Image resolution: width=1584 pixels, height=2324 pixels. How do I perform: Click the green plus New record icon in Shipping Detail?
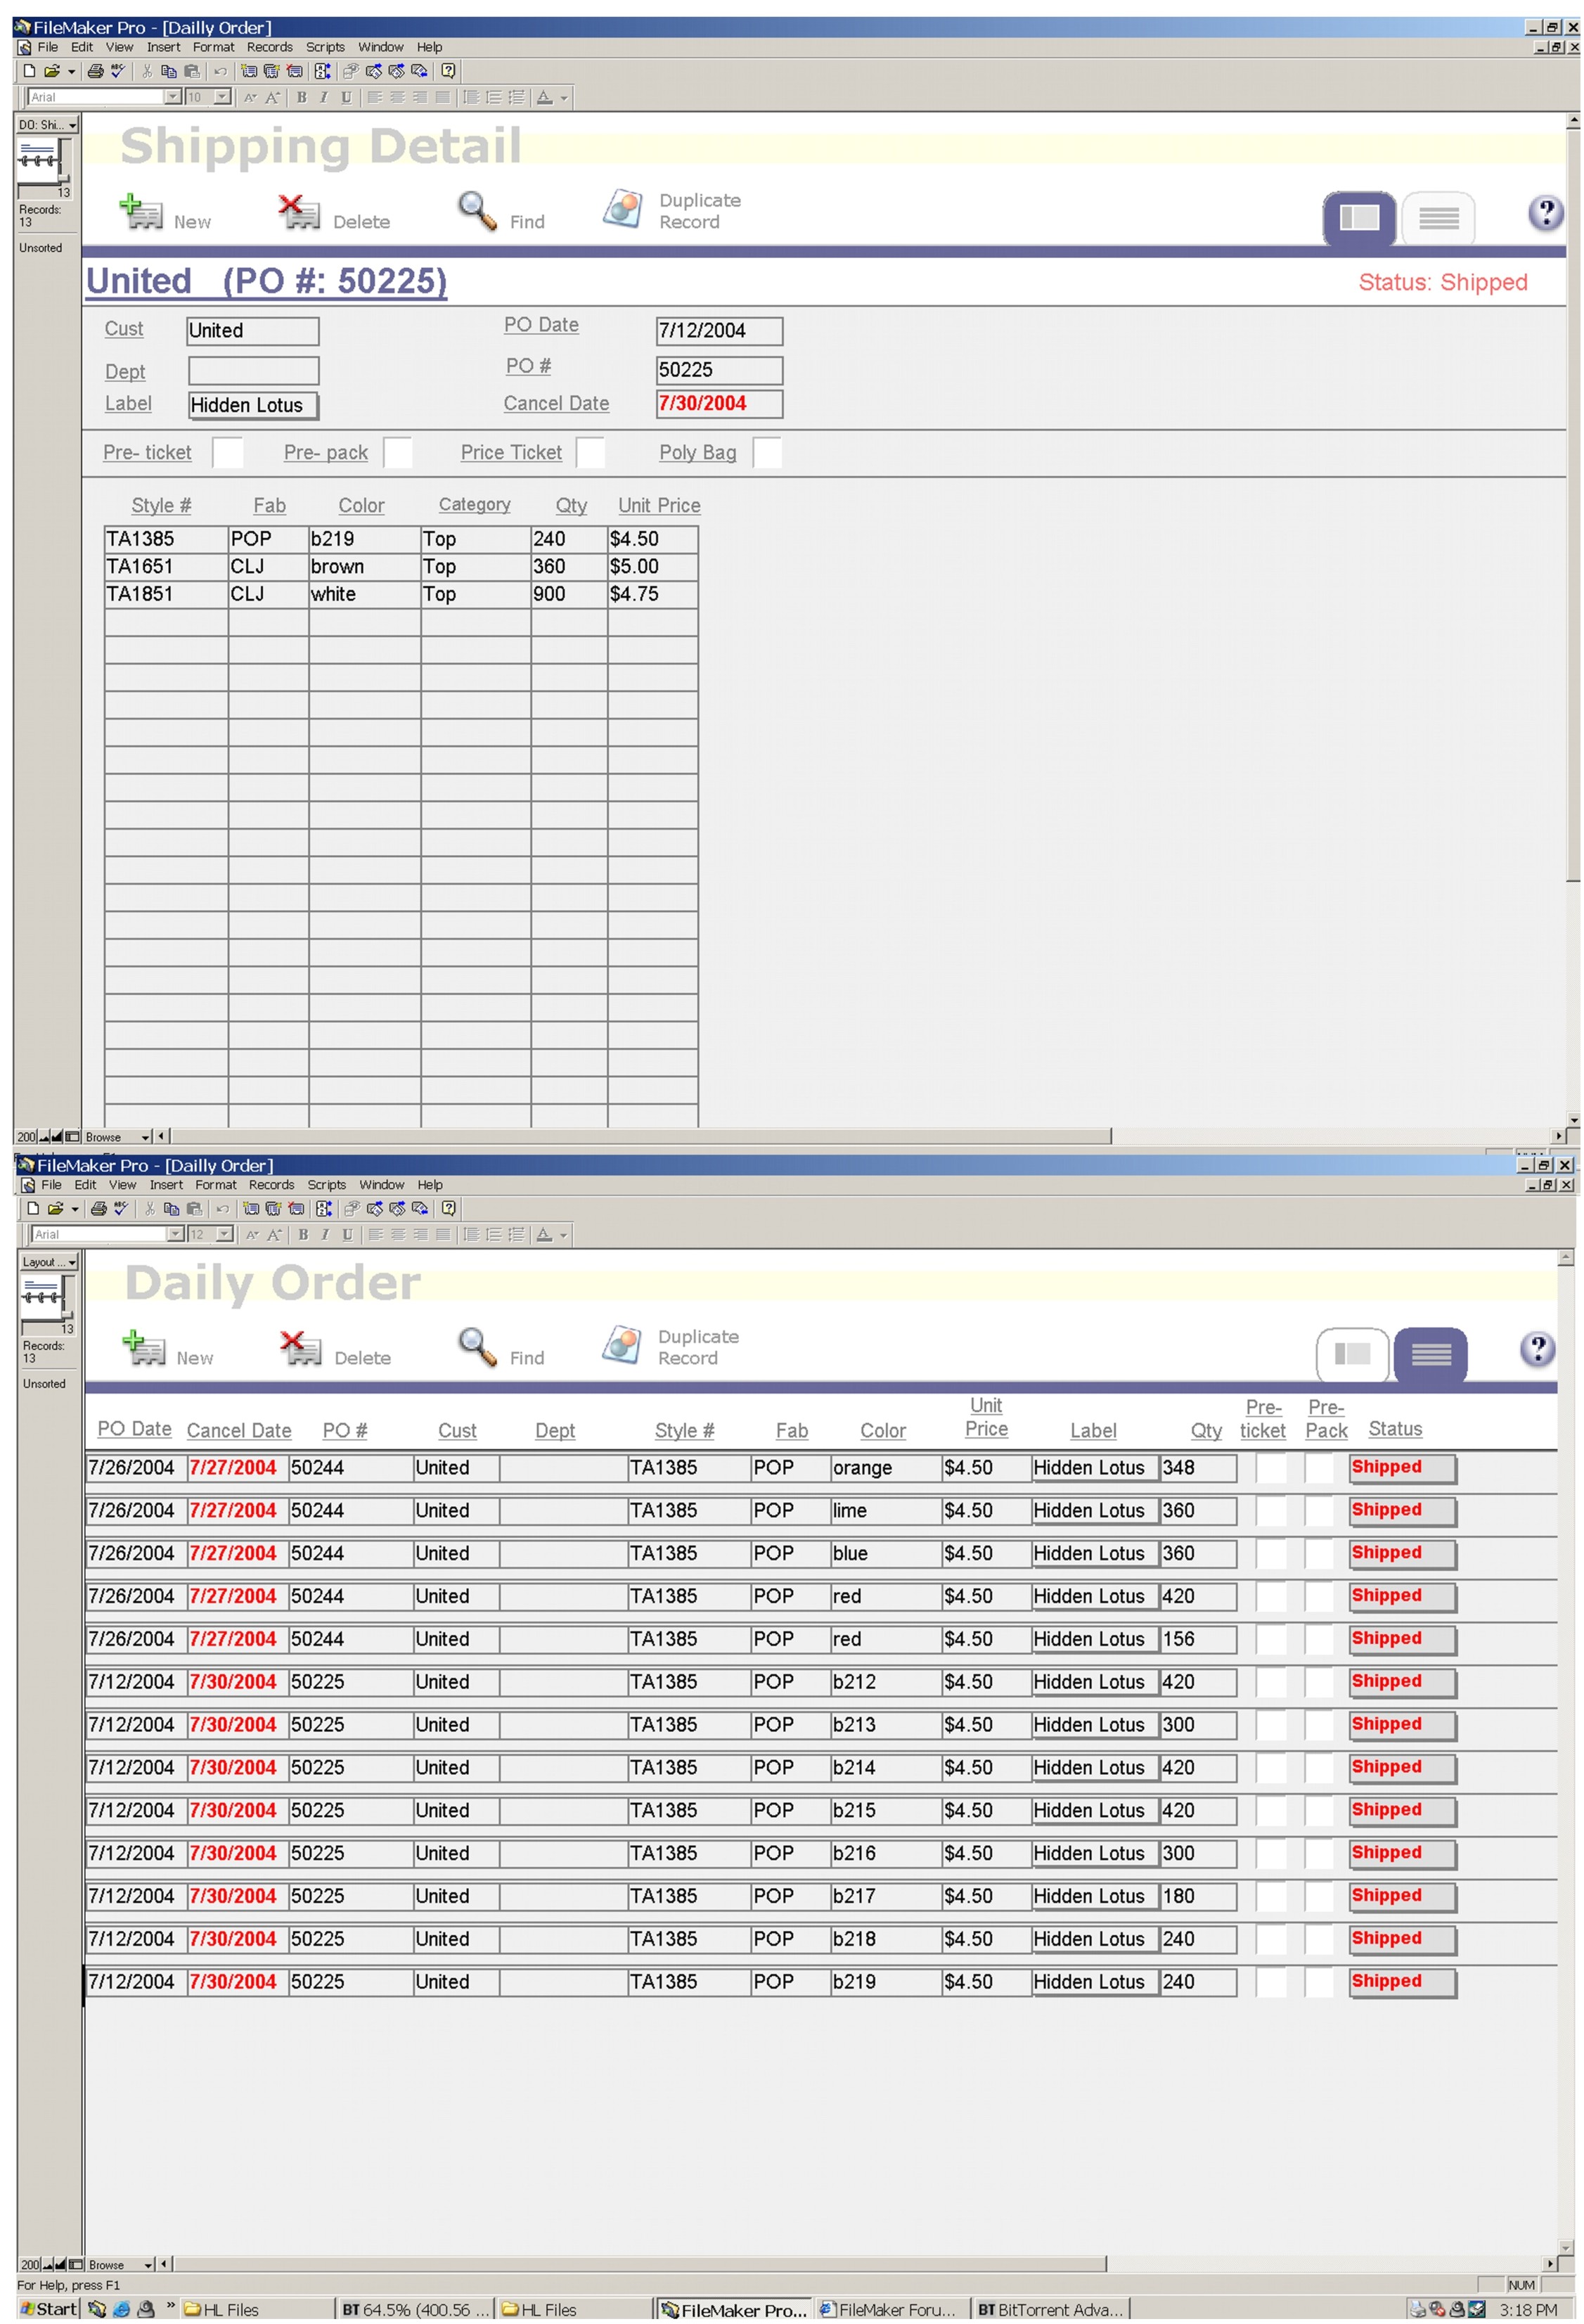pyautogui.click(x=141, y=211)
